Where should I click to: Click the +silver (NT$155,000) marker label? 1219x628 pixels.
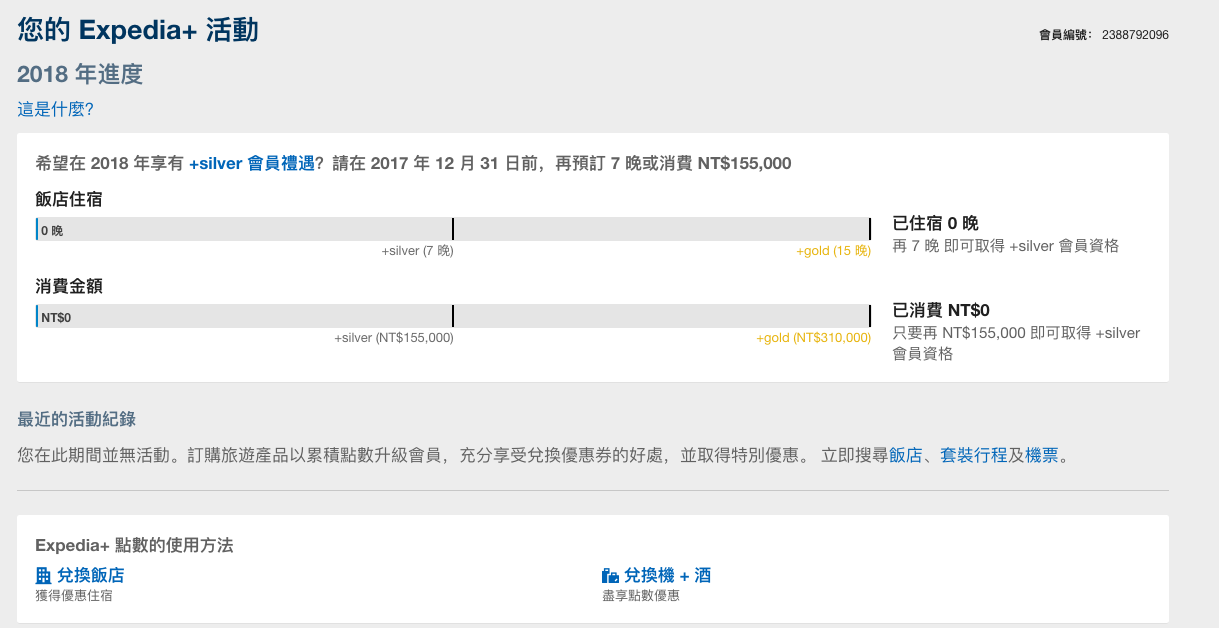click(394, 338)
